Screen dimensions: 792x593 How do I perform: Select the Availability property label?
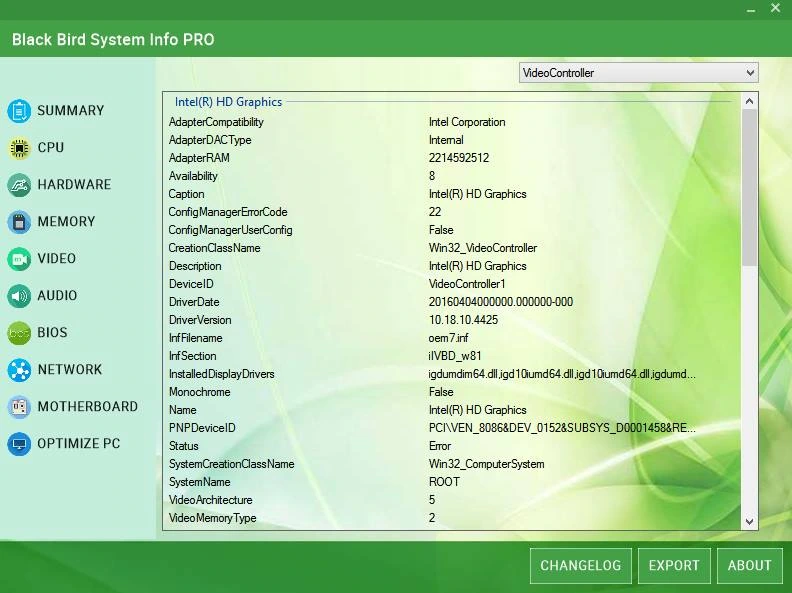193,176
